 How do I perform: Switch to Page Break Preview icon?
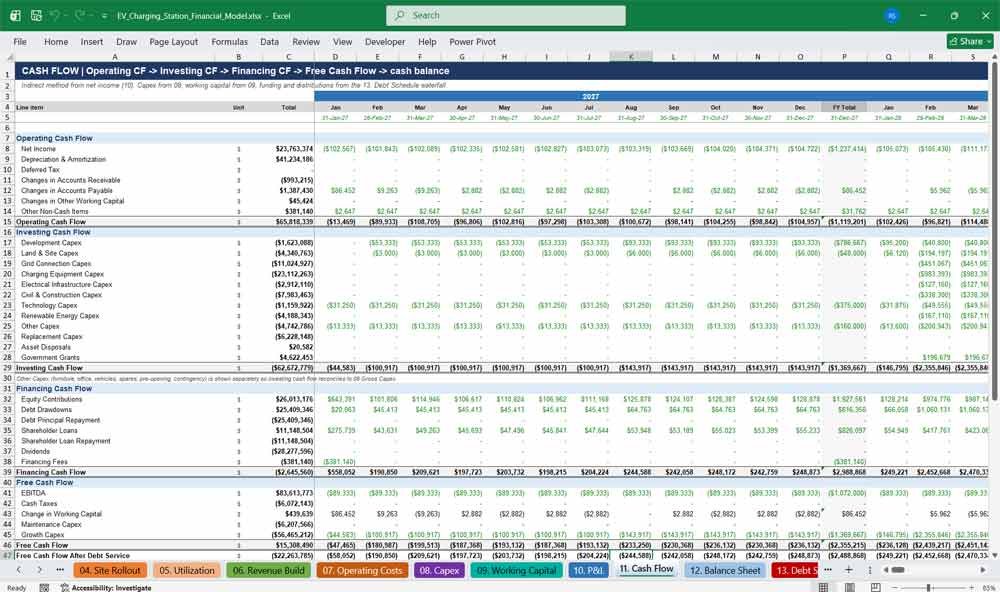tap(876, 587)
